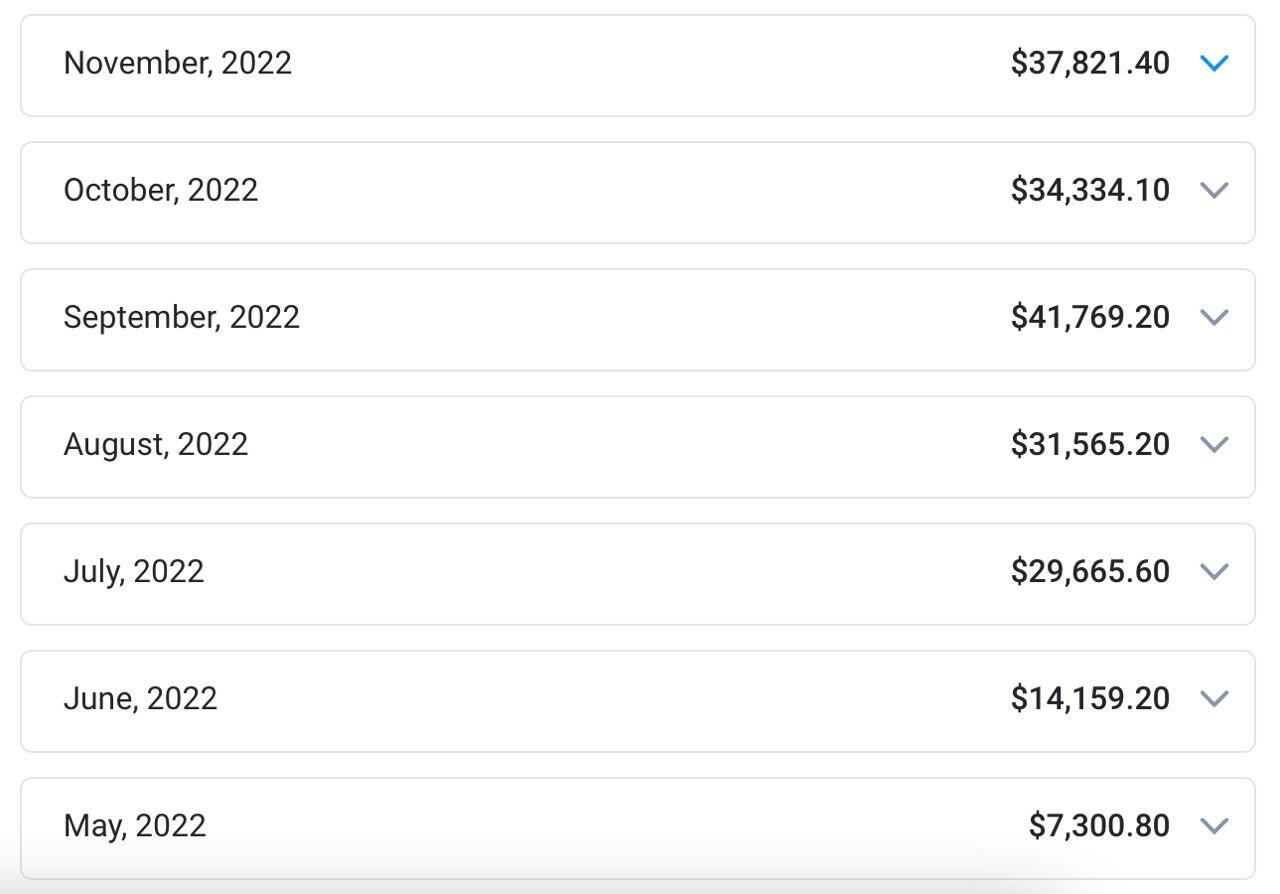This screenshot has height=894, width=1280.
Task: Click the $31,565.20 earnings figure
Action: coord(1090,444)
